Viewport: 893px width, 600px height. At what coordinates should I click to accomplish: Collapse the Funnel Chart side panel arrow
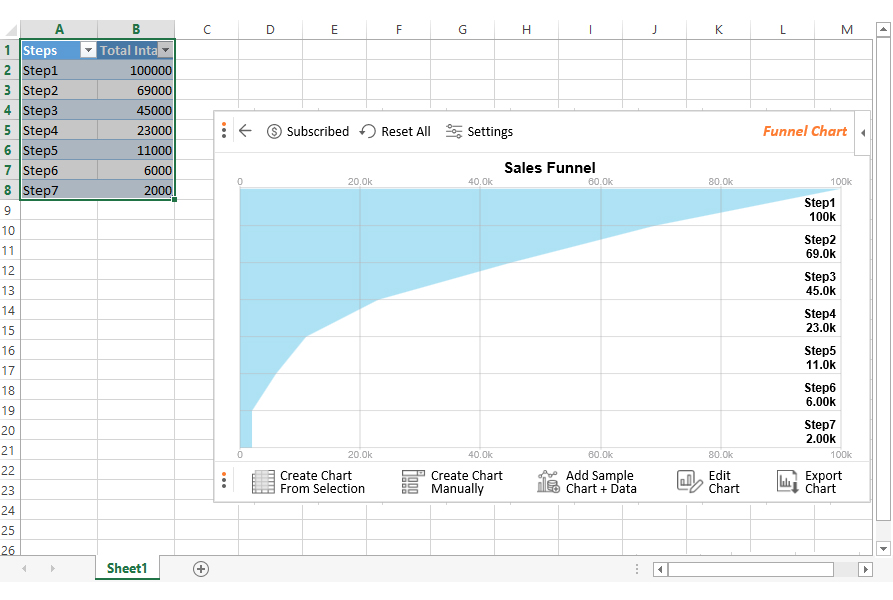pyautogui.click(x=863, y=133)
